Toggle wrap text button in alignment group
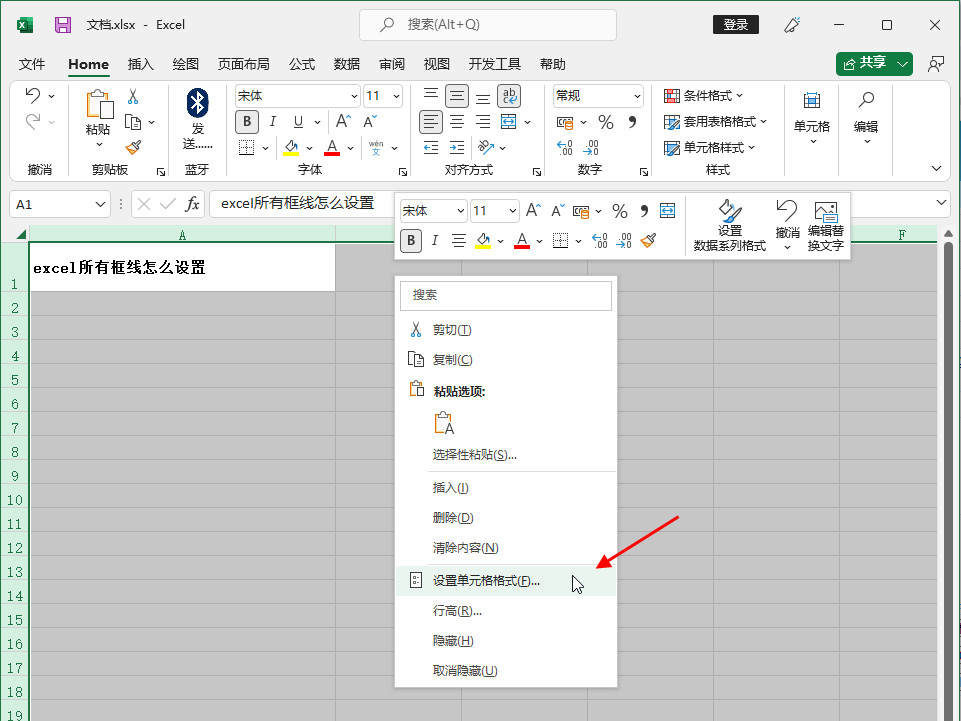Screen dimensions: 961x721 tap(510, 96)
